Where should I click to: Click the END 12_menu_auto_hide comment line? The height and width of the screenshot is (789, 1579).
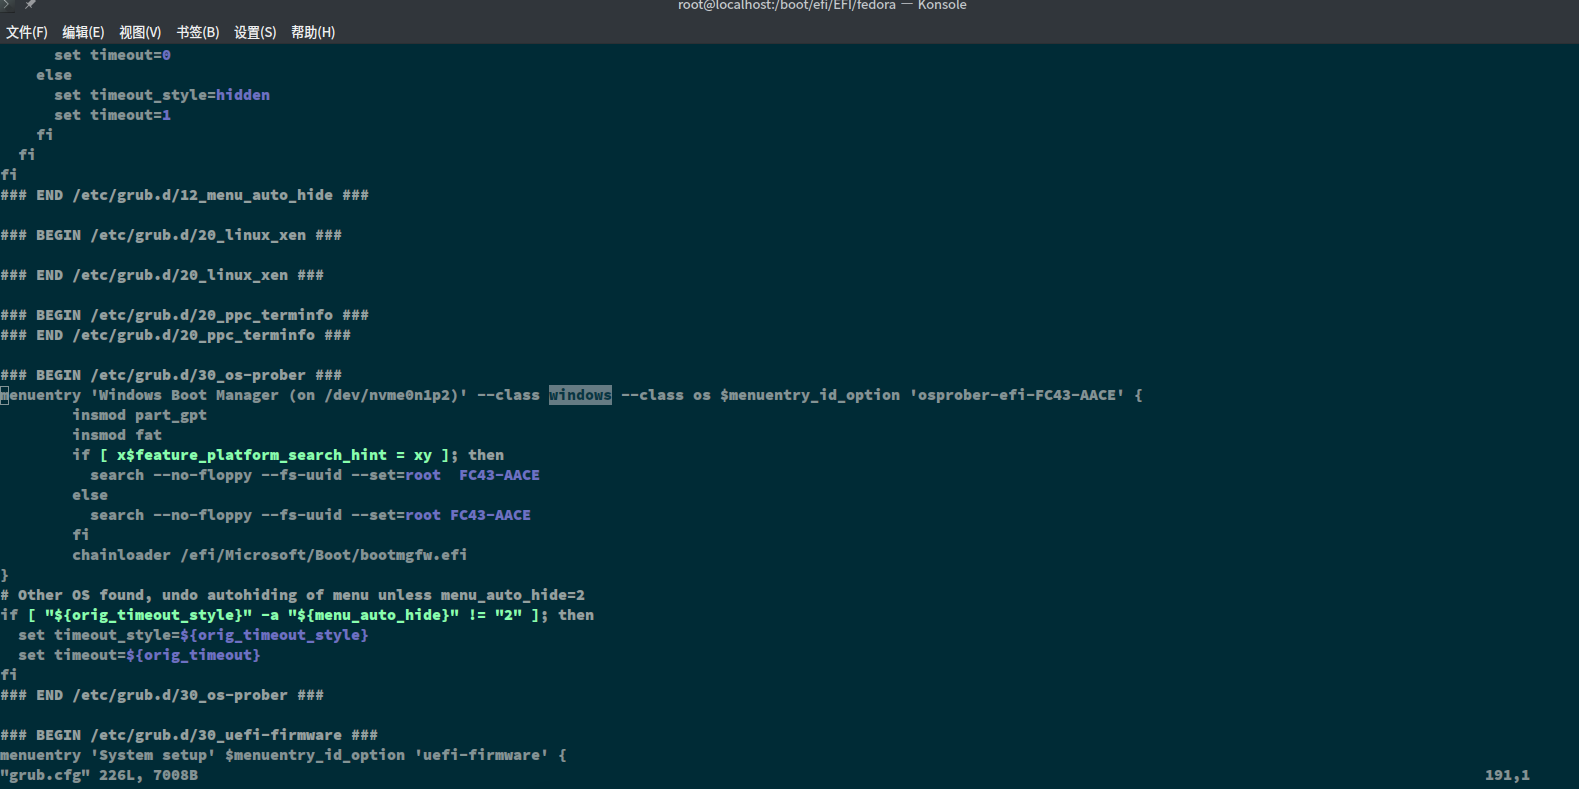[185, 195]
